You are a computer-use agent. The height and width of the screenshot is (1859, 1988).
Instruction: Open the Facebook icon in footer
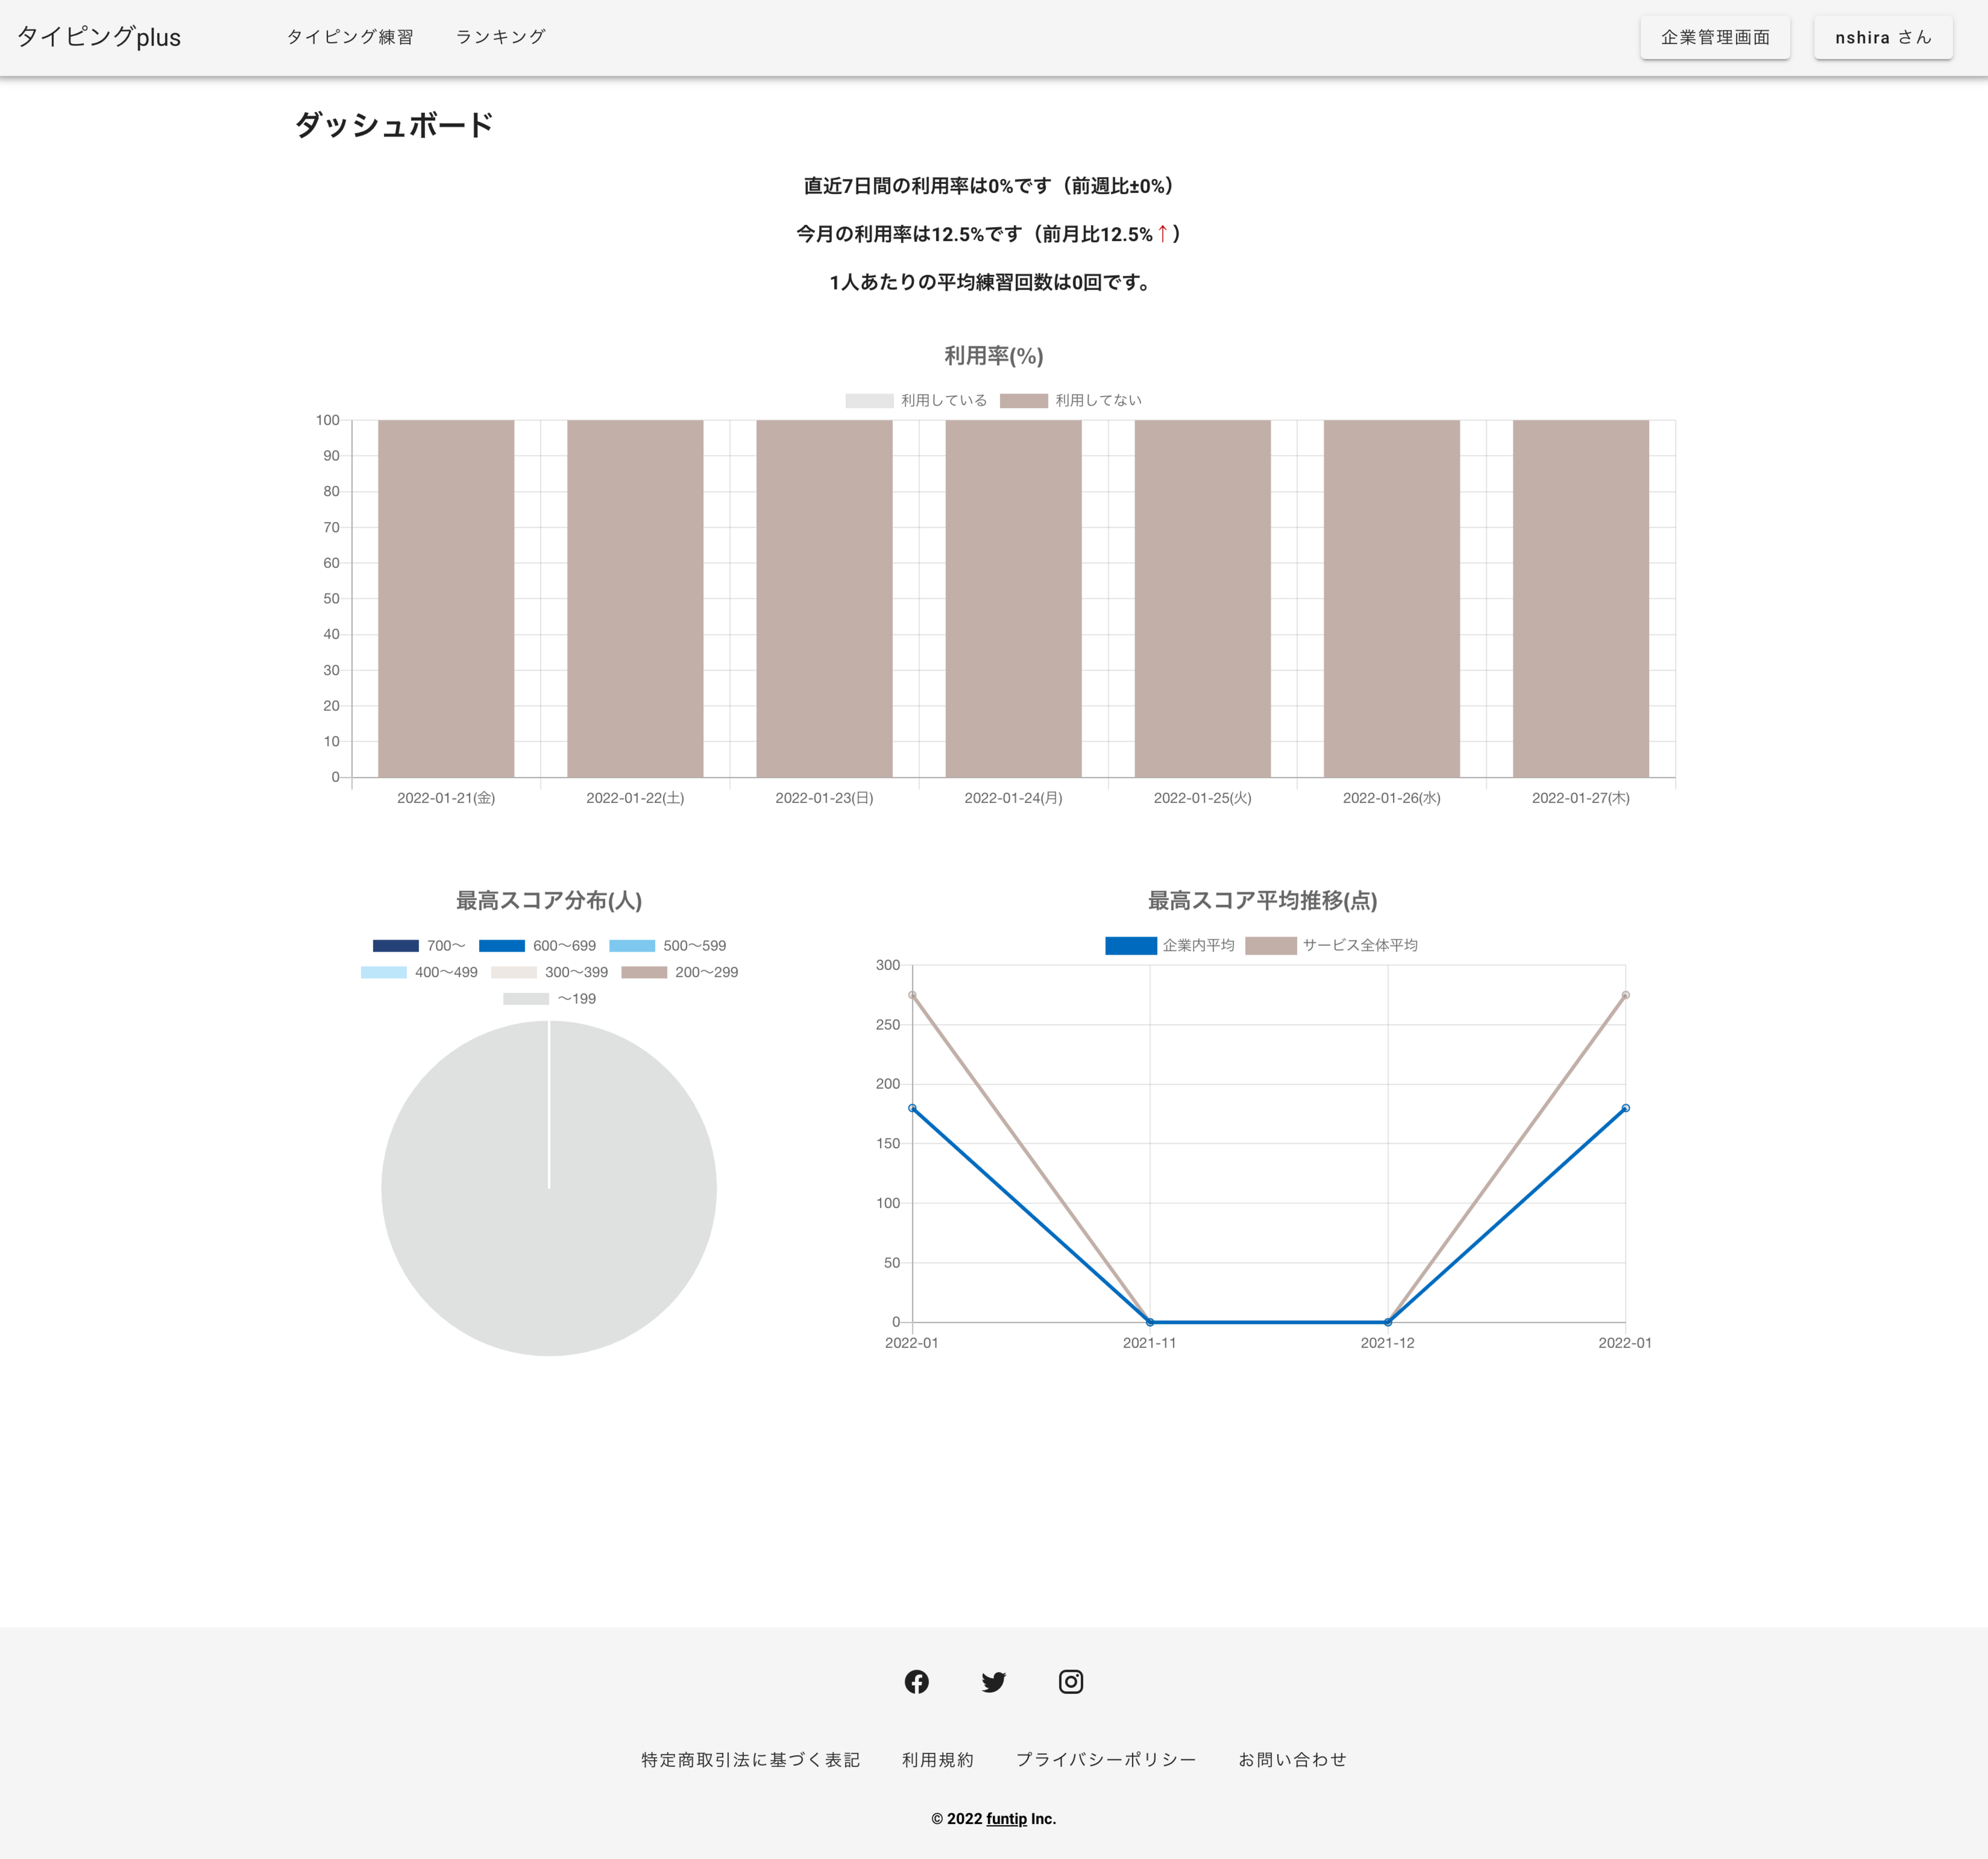click(916, 1682)
